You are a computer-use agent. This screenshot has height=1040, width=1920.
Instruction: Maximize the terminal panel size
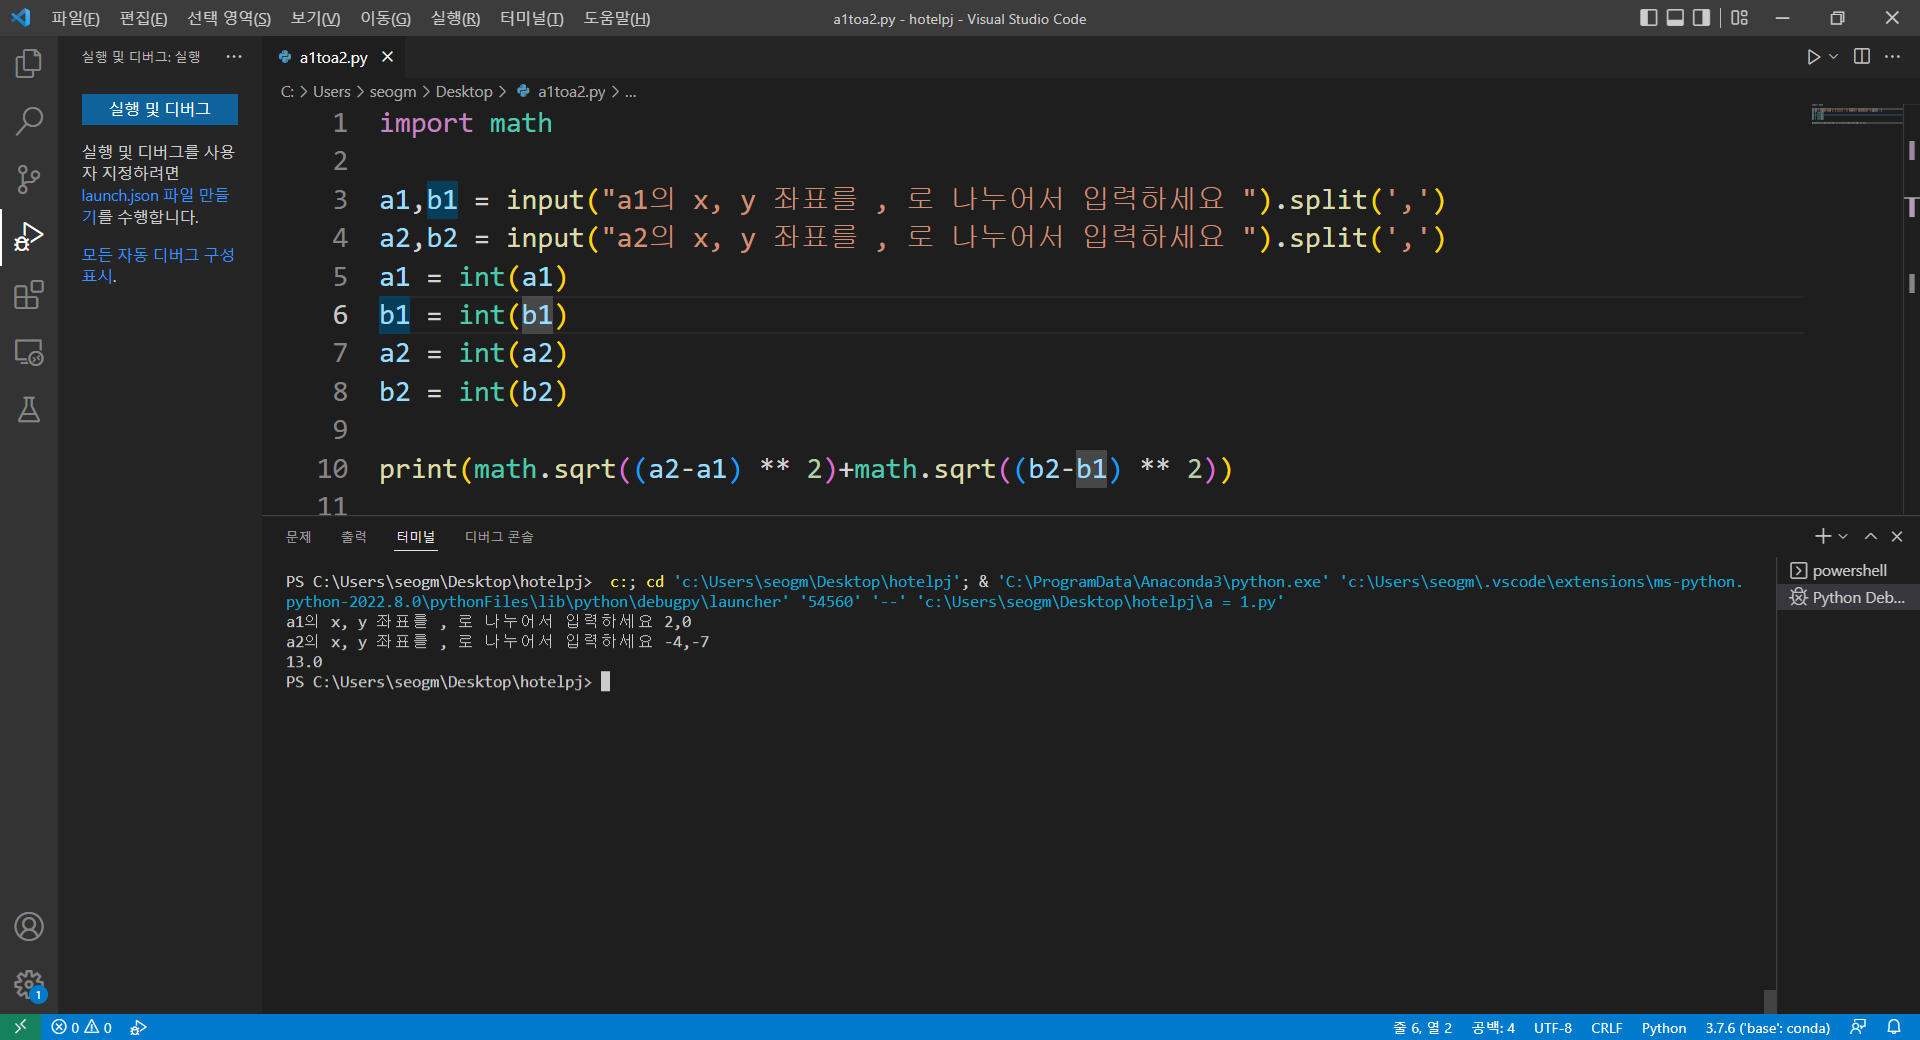tap(1871, 537)
